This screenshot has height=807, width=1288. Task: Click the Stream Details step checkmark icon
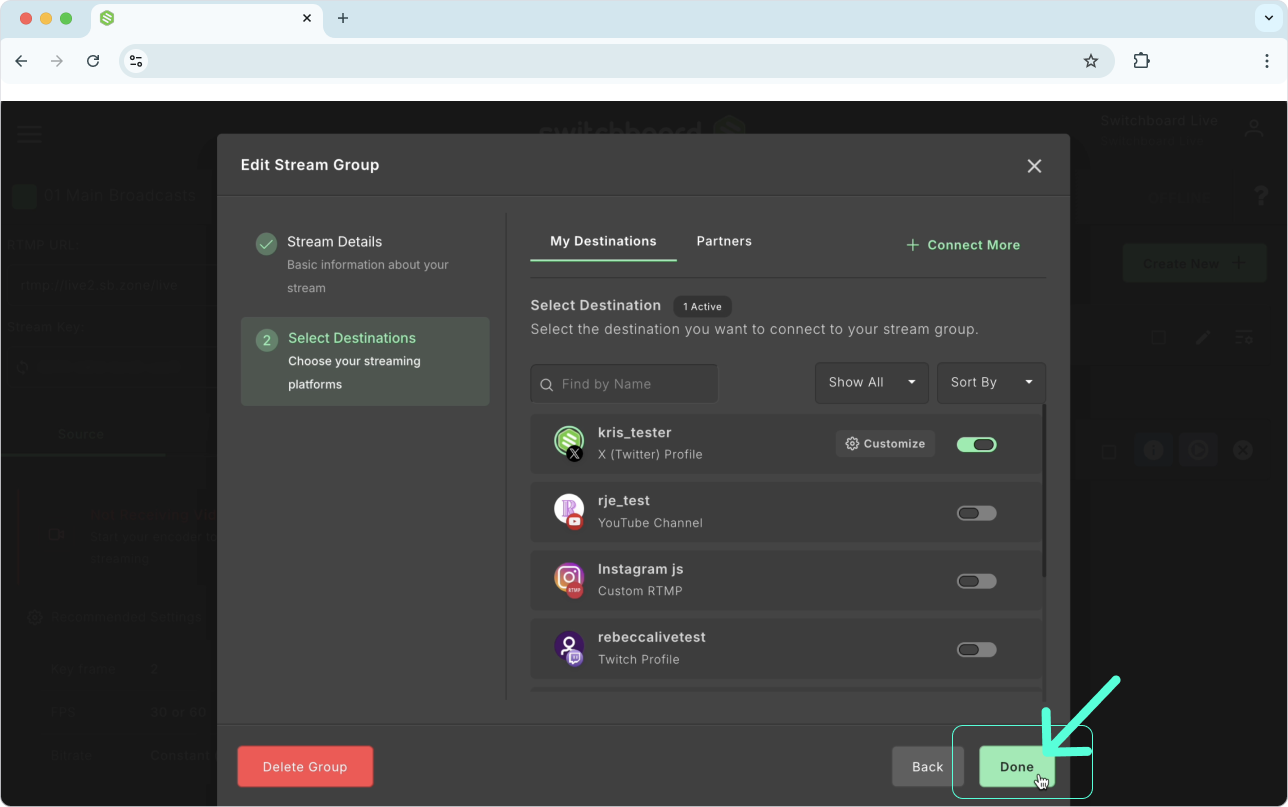266,244
